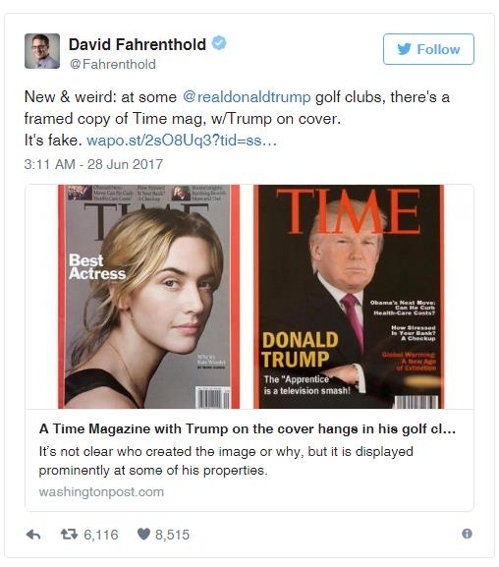499x567 pixels.
Task: Click the article description text
Action: (226, 461)
